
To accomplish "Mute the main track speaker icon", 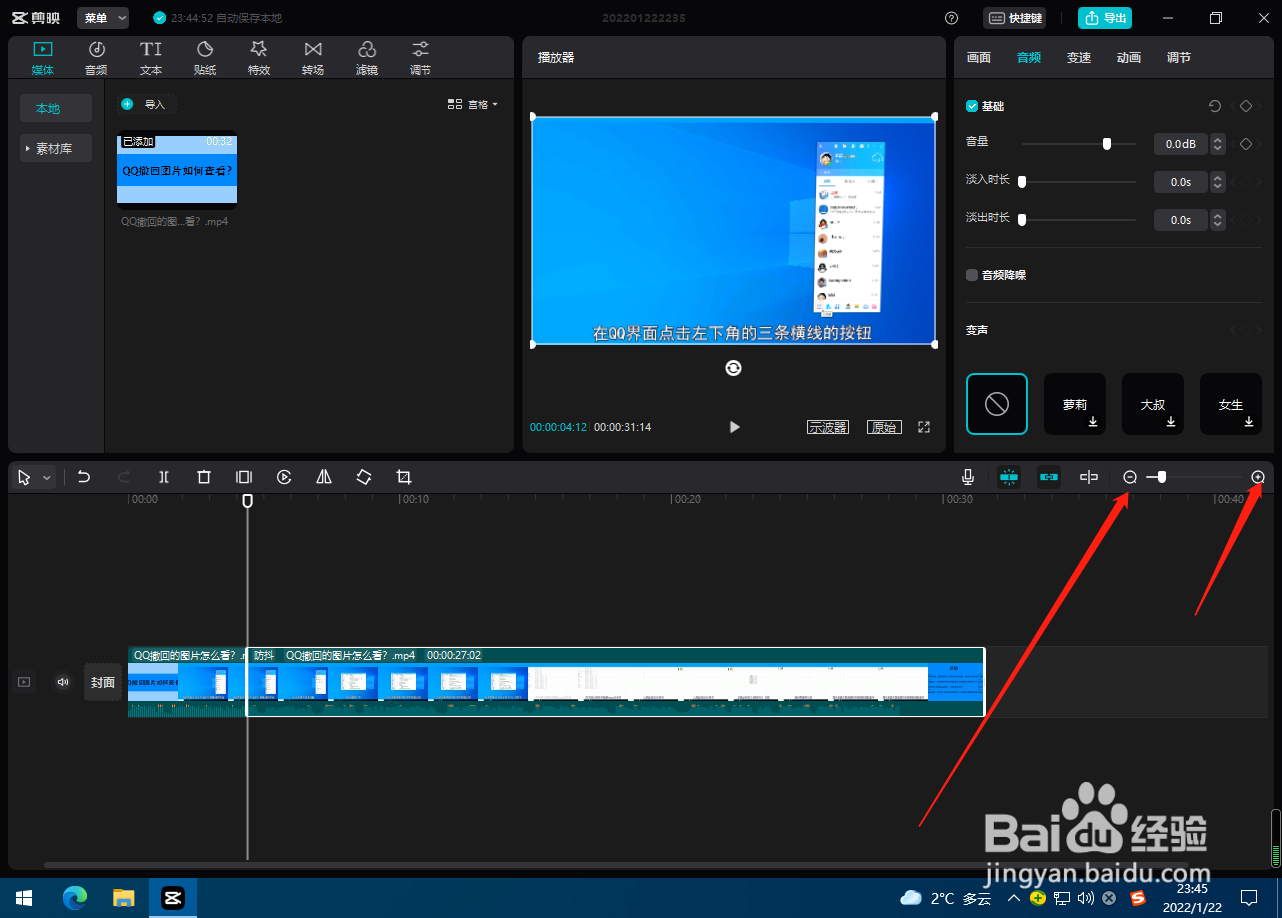I will [63, 682].
